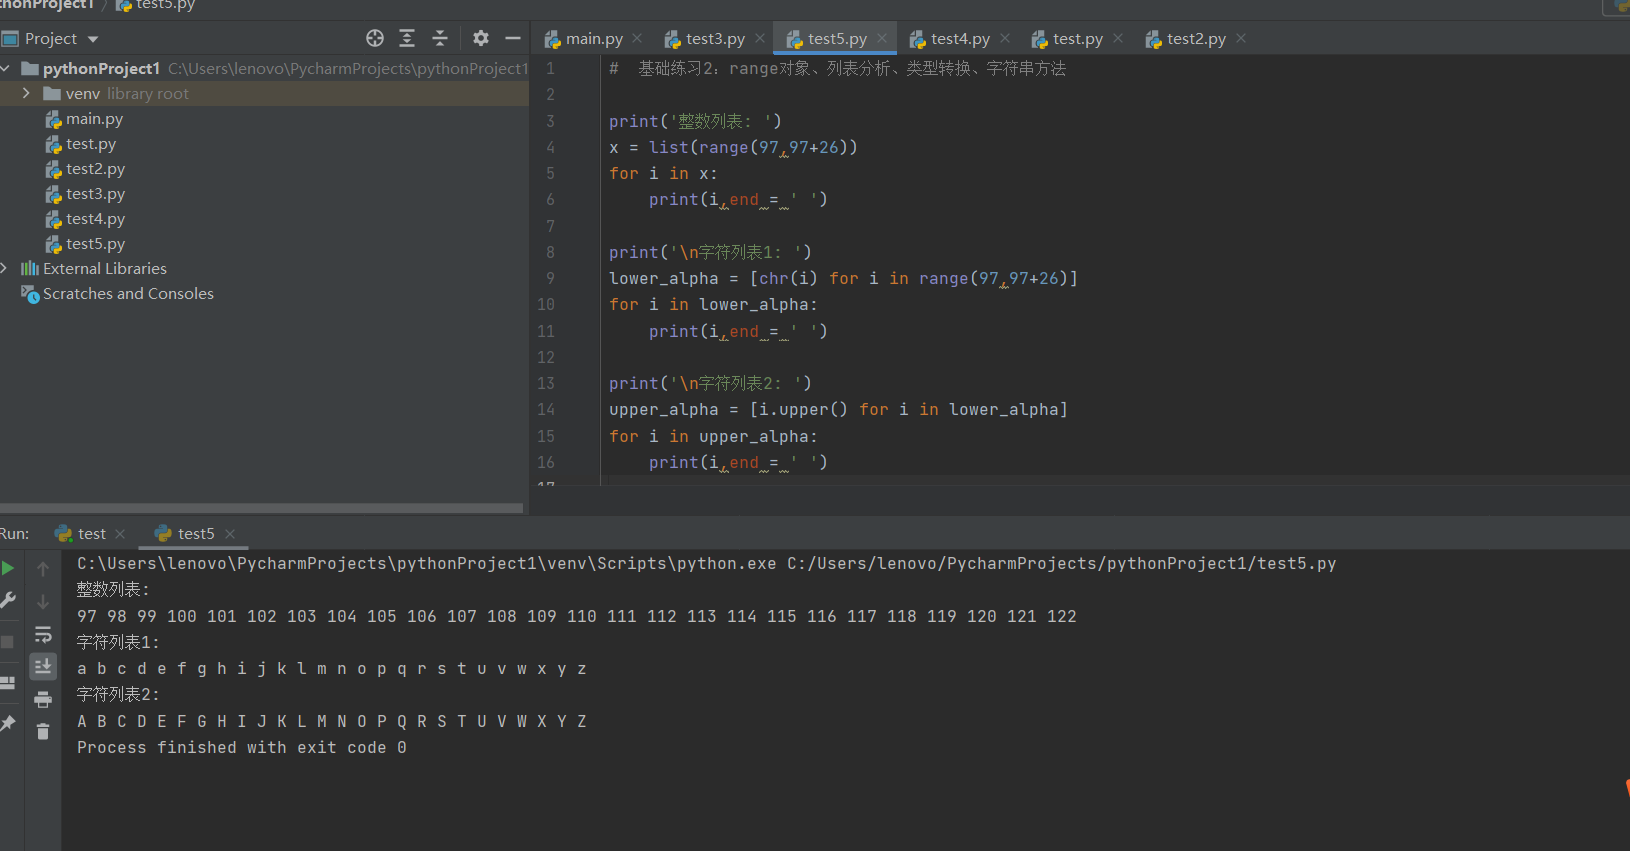Click the Pin Tab icon
Viewport: 1630px width, 851px height.
[8, 723]
